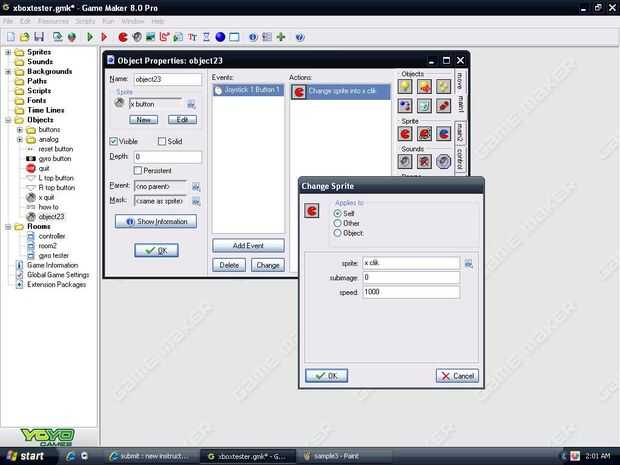Open global game settings toolbar icon

point(267,37)
